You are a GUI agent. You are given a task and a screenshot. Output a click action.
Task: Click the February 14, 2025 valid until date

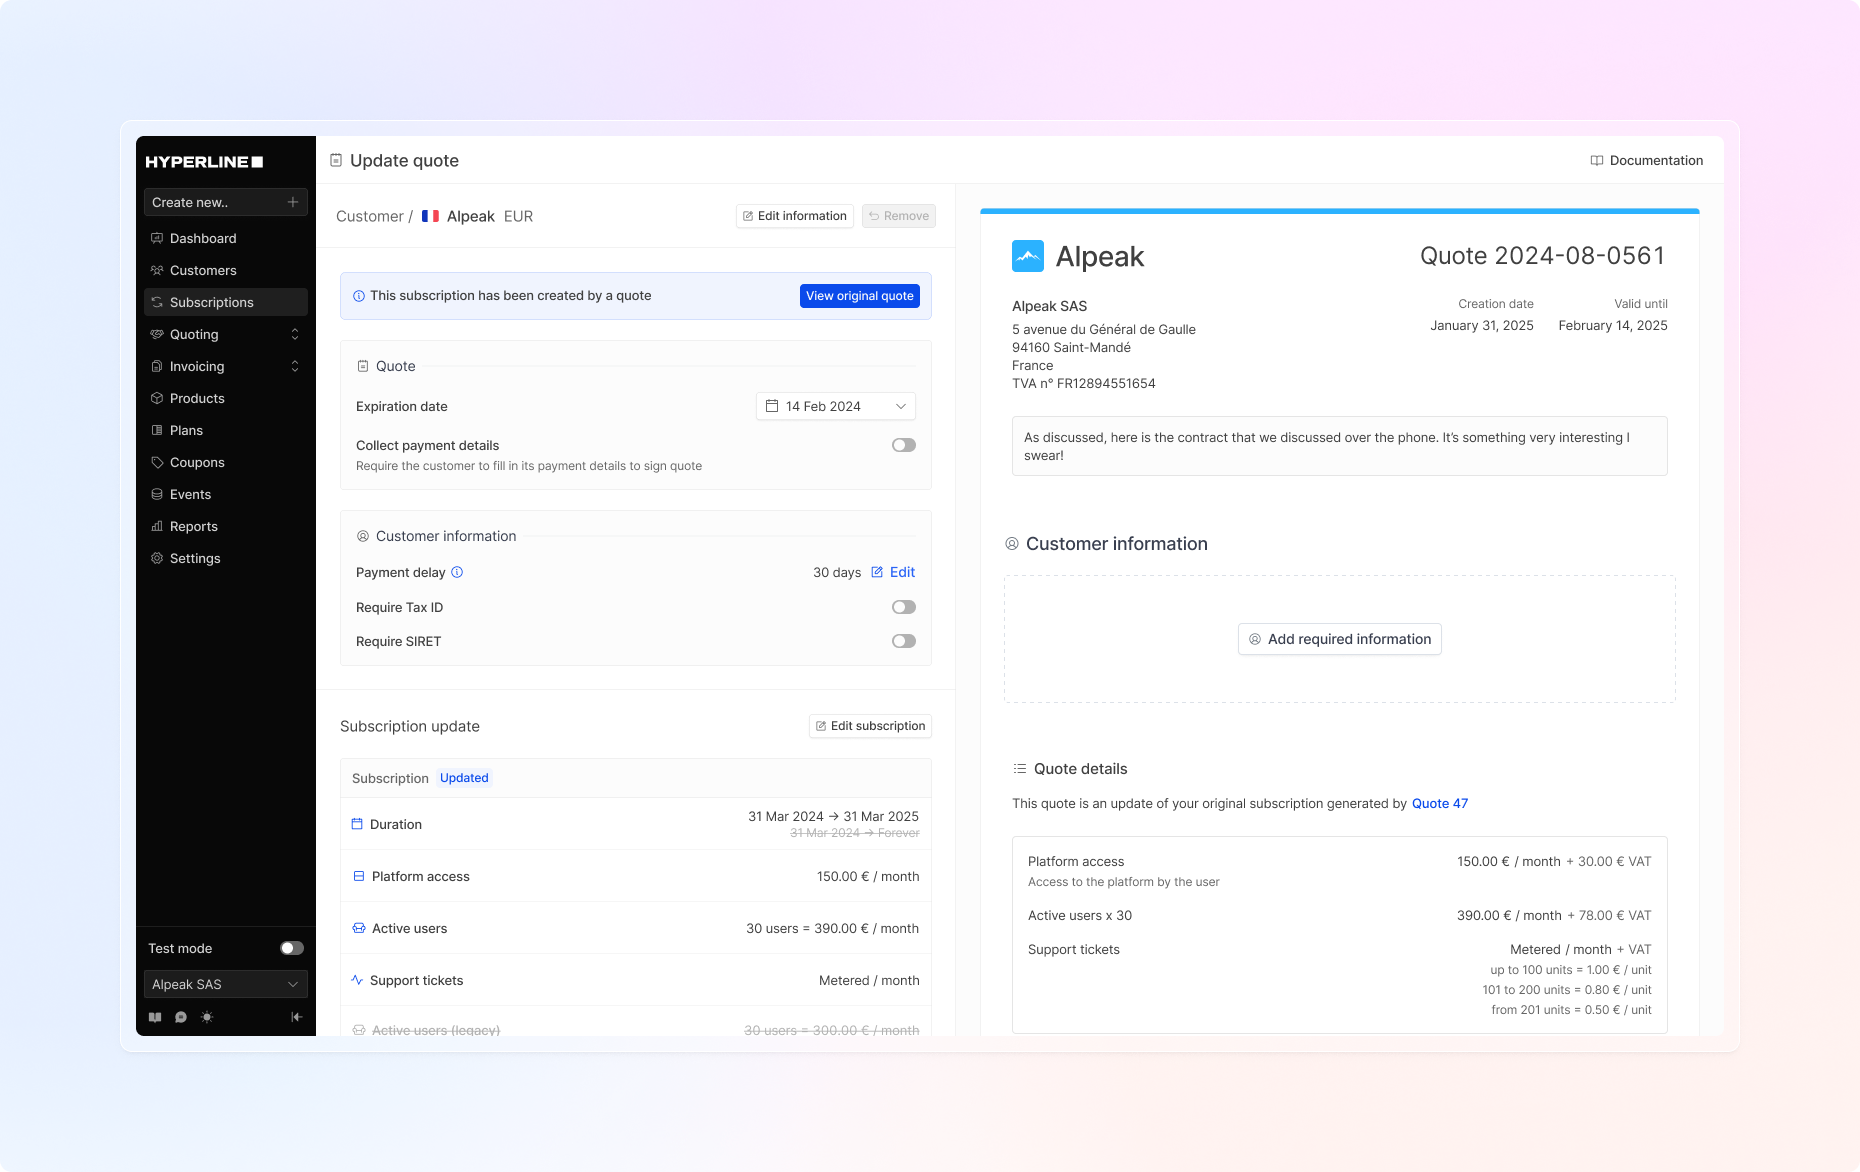click(1613, 325)
